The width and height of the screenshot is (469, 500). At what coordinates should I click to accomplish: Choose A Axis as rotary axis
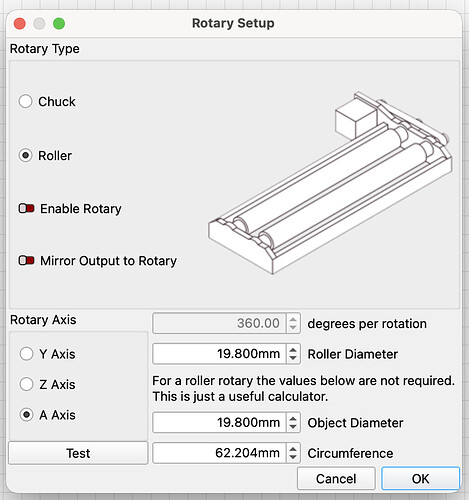pyautogui.click(x=26, y=415)
